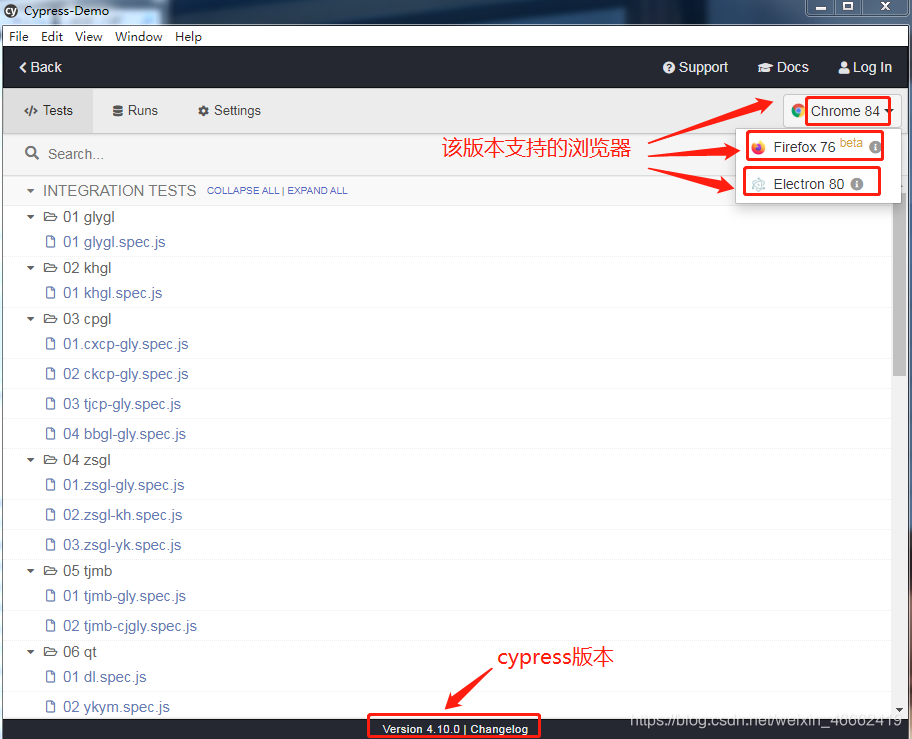Run the 01.cxcp-gly.spec.js test
The width and height of the screenshot is (912, 739).
[126, 344]
